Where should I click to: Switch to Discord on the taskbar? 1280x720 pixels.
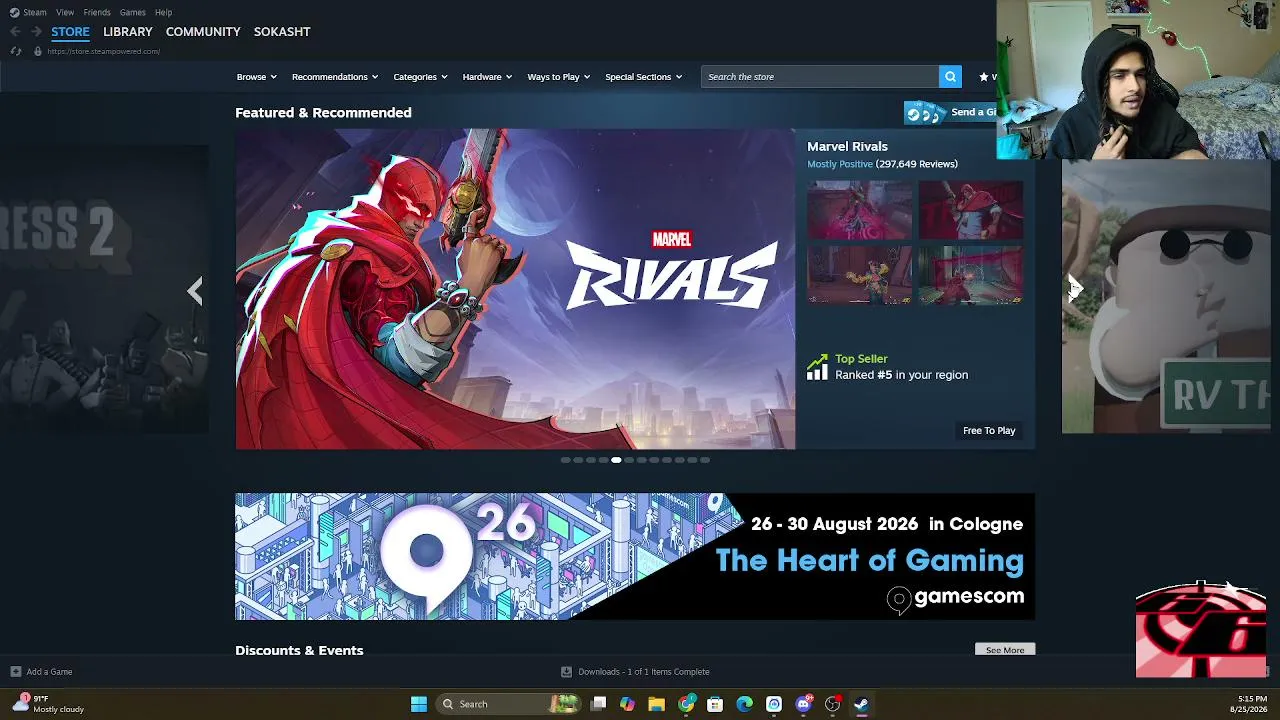point(803,704)
